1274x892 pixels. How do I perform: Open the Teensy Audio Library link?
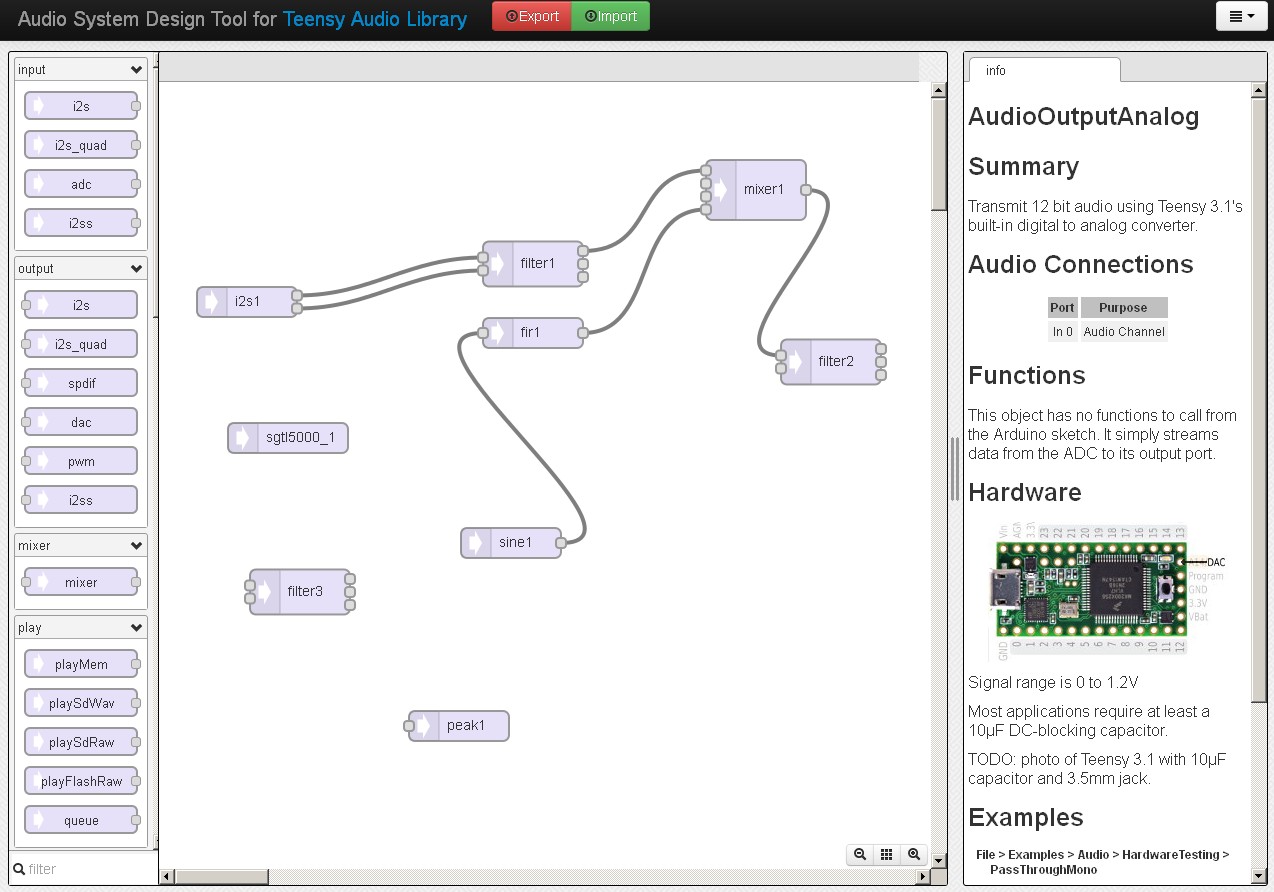375,19
